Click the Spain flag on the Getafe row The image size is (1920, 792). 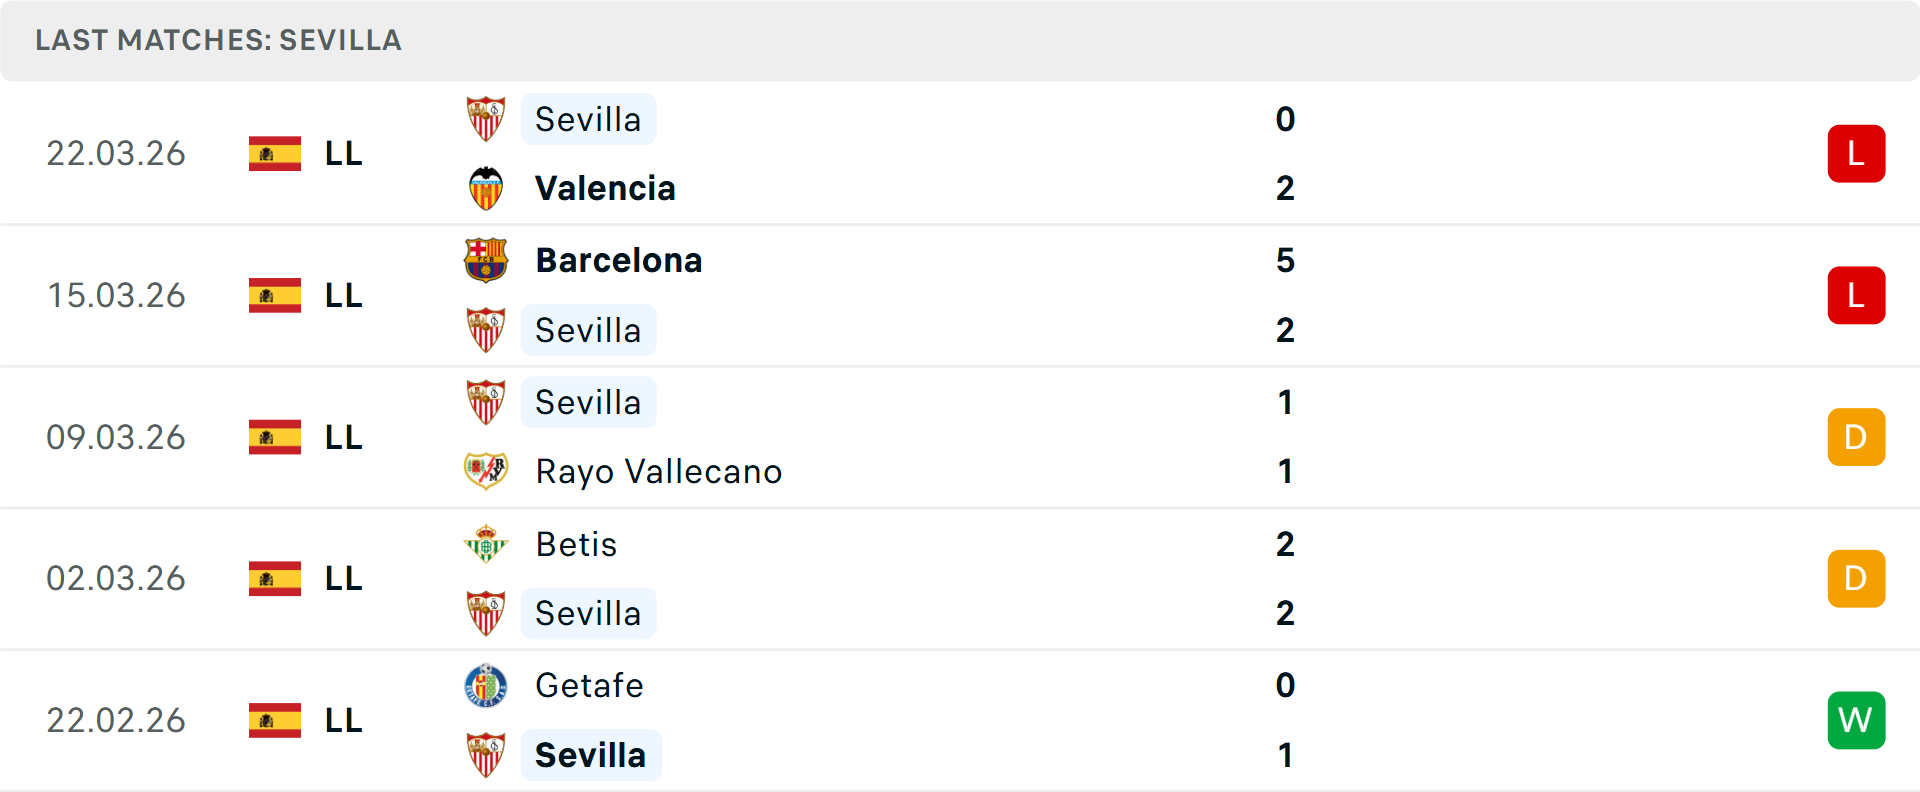coord(274,720)
